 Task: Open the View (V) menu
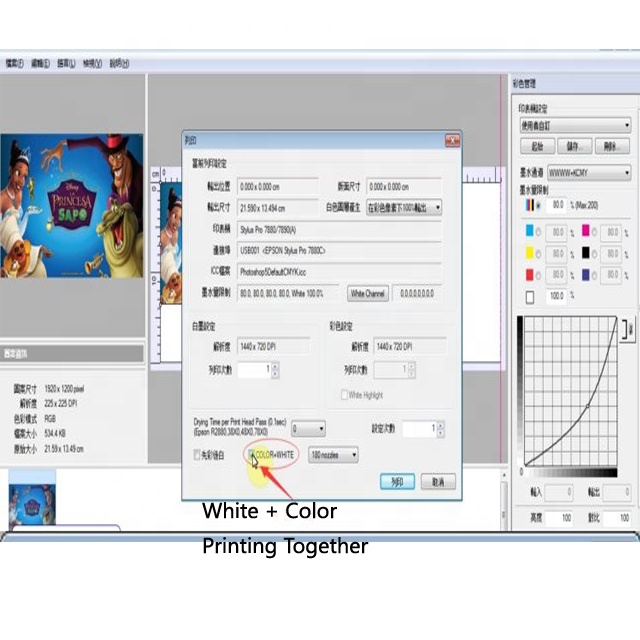pos(92,63)
